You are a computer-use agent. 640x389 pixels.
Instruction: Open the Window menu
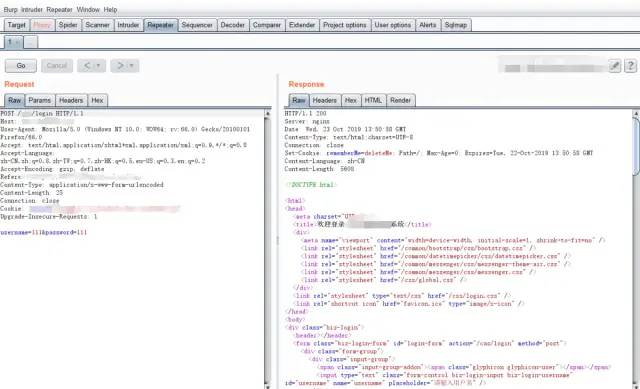(x=88, y=9)
